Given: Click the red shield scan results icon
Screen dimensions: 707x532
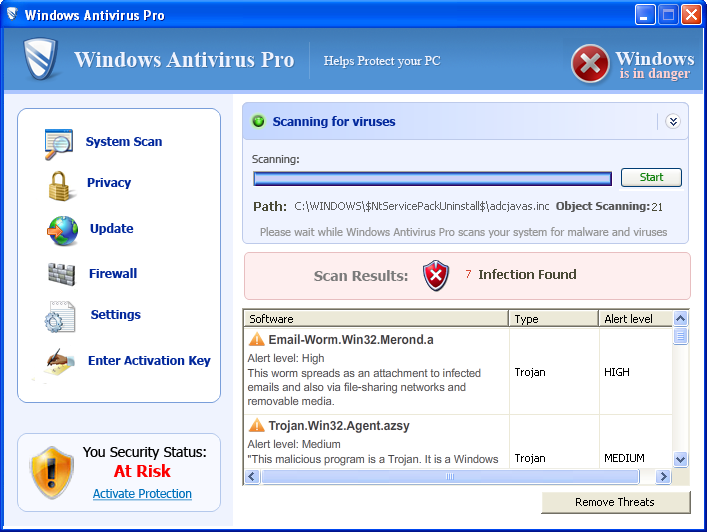Looking at the screenshot, I should (x=436, y=275).
